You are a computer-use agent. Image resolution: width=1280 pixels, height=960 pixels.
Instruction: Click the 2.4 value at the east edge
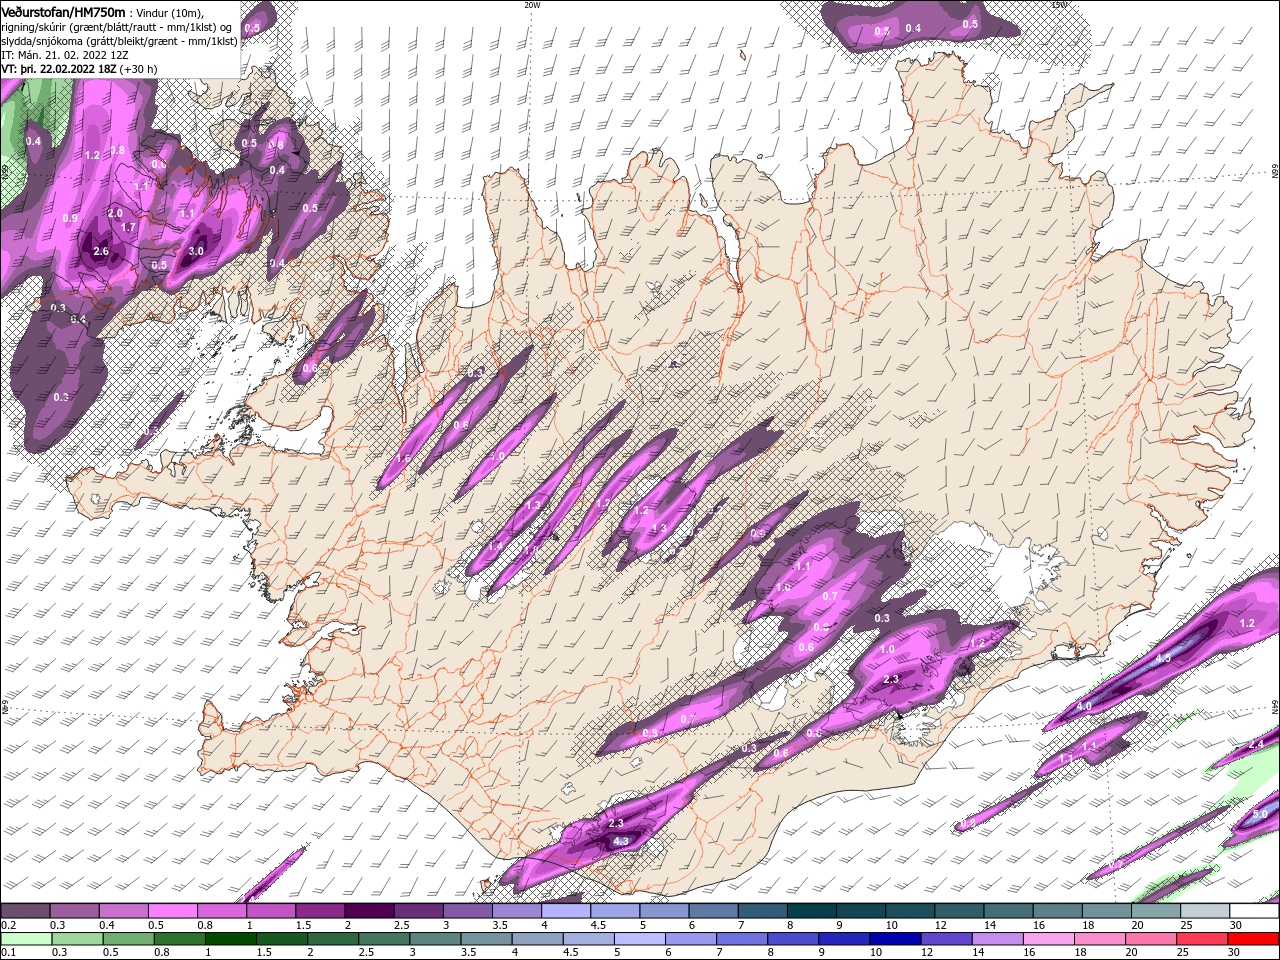pos(1256,744)
